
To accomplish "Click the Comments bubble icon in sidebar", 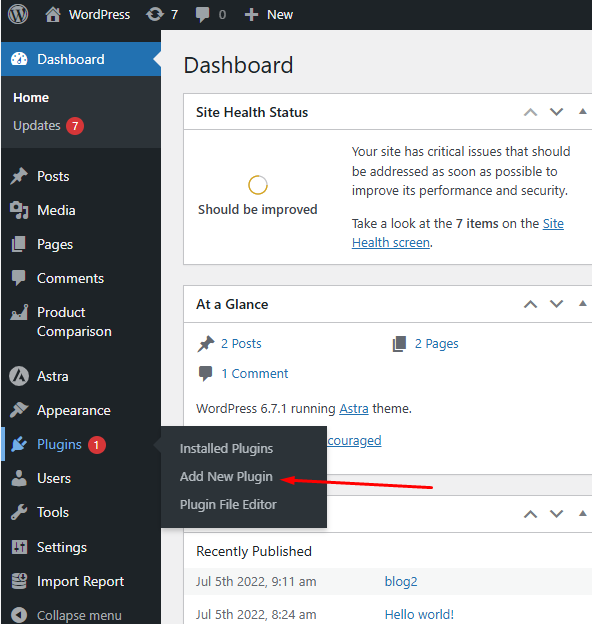I will (19, 278).
